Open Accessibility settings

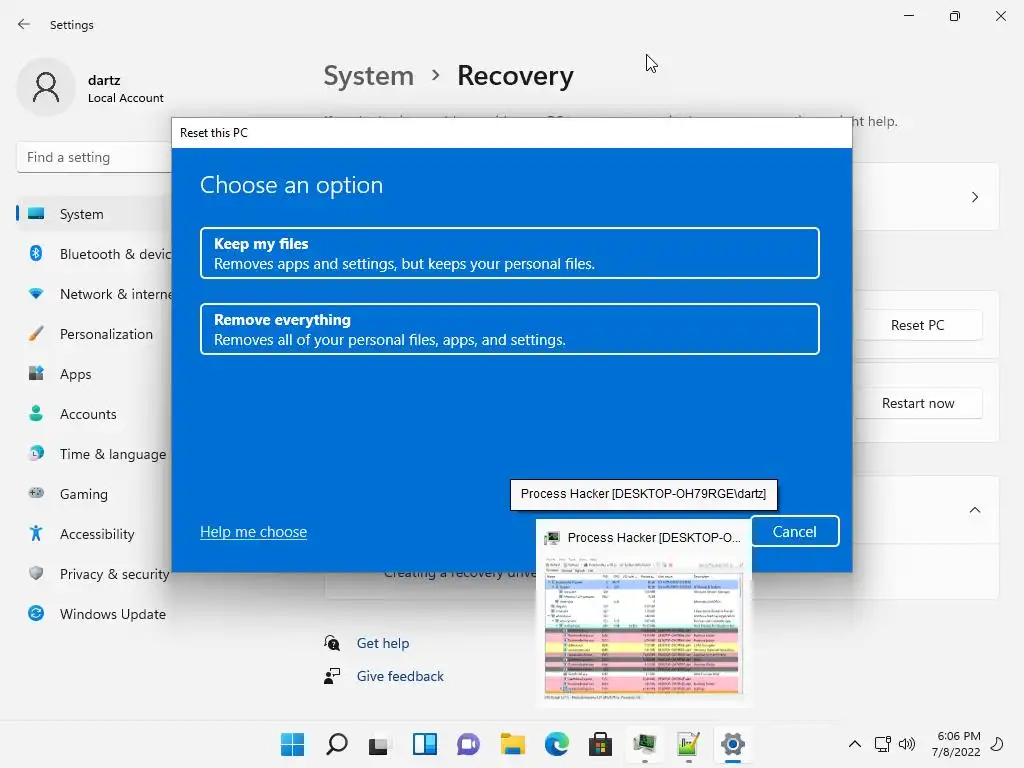(x=93, y=534)
